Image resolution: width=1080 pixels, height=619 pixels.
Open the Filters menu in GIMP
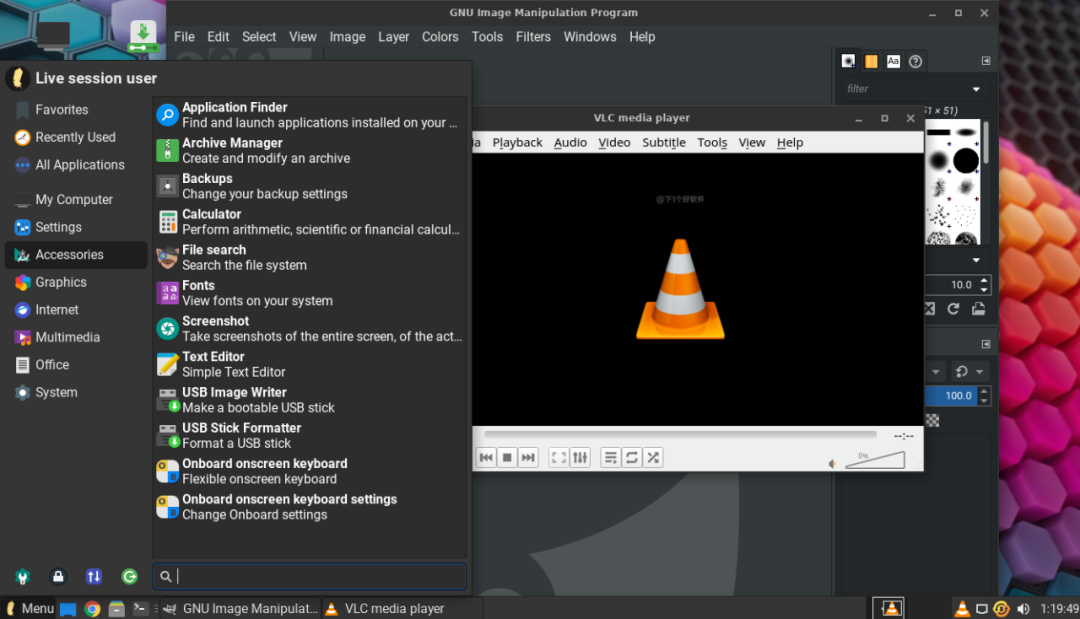[x=533, y=37]
